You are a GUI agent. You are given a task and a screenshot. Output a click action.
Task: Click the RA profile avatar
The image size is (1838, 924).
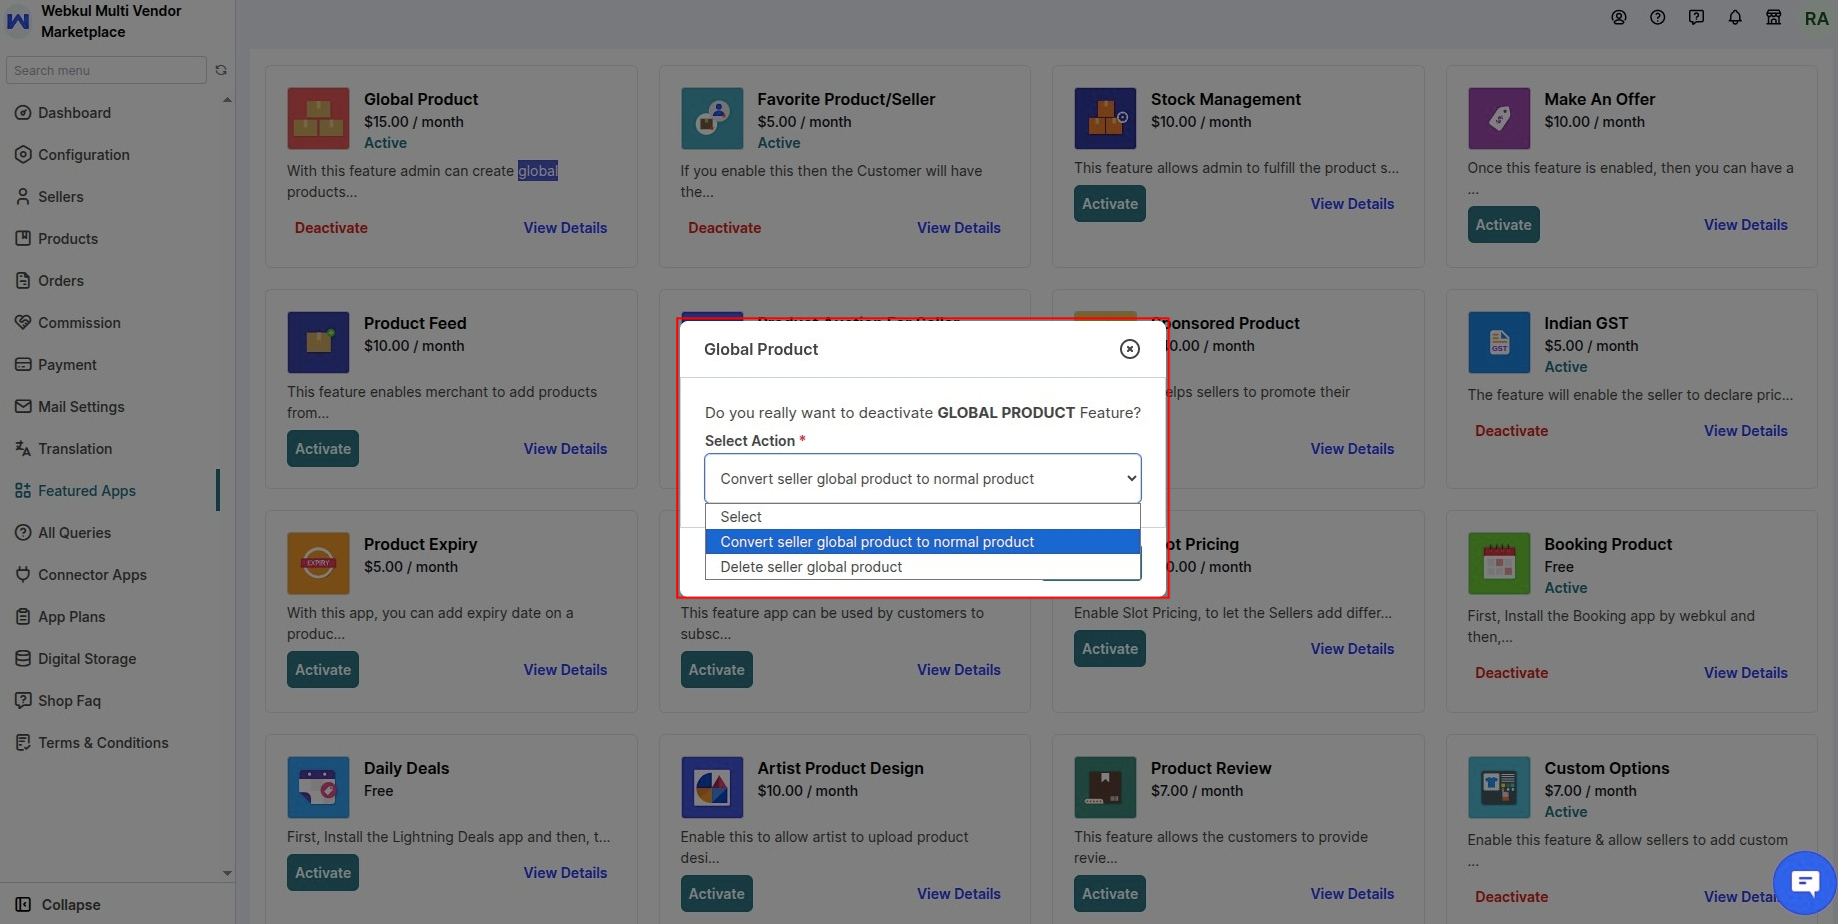(x=1816, y=18)
